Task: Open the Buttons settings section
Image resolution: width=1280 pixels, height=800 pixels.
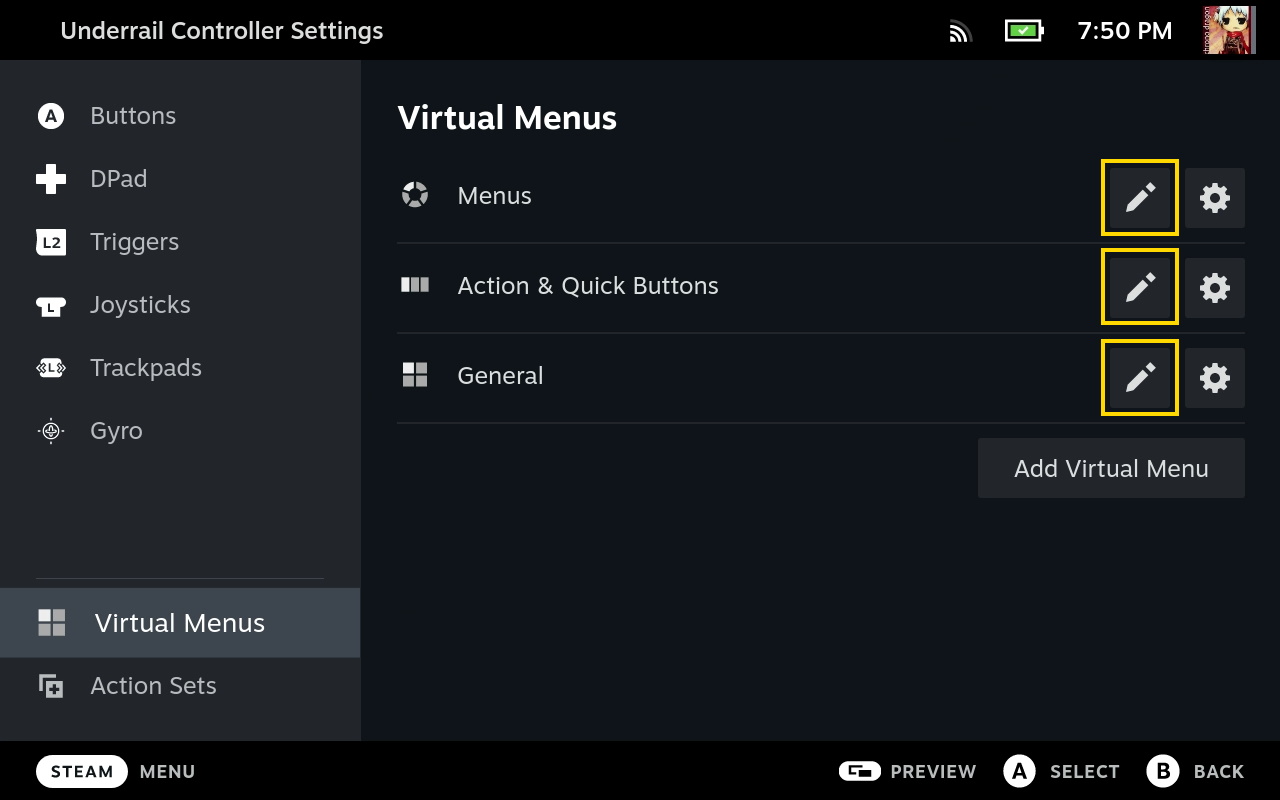Action: tap(132, 116)
